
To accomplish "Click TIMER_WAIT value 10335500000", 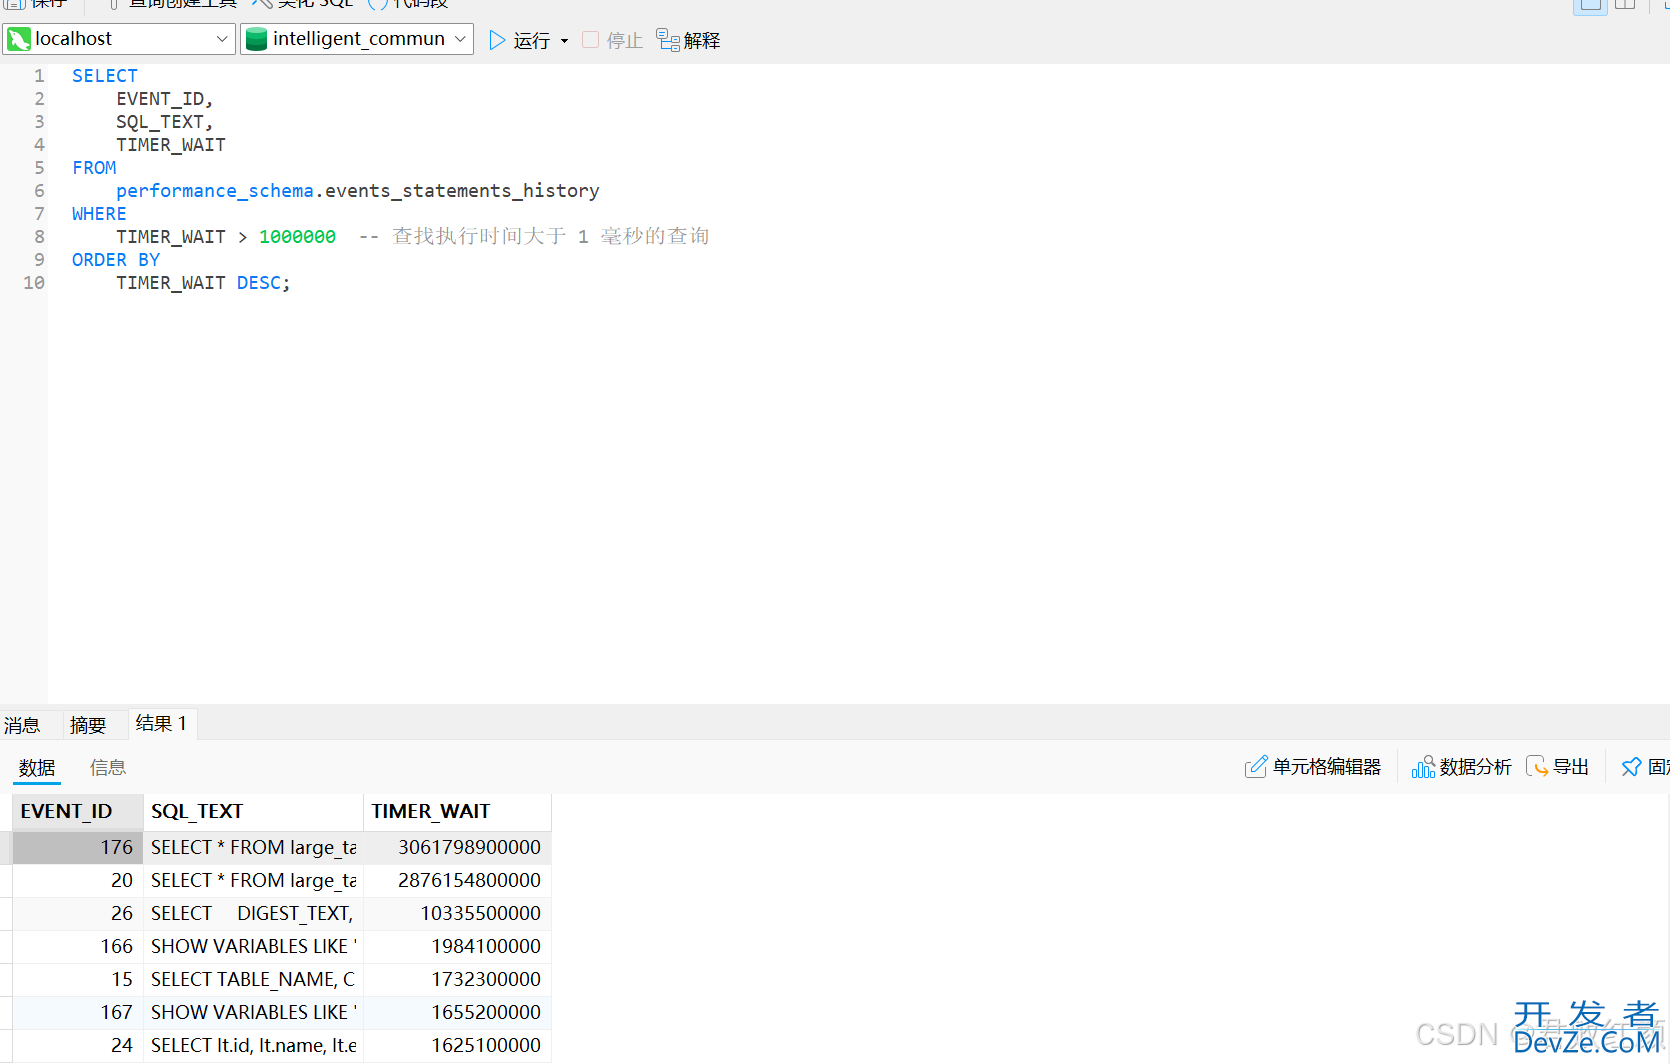I will coord(457,913).
